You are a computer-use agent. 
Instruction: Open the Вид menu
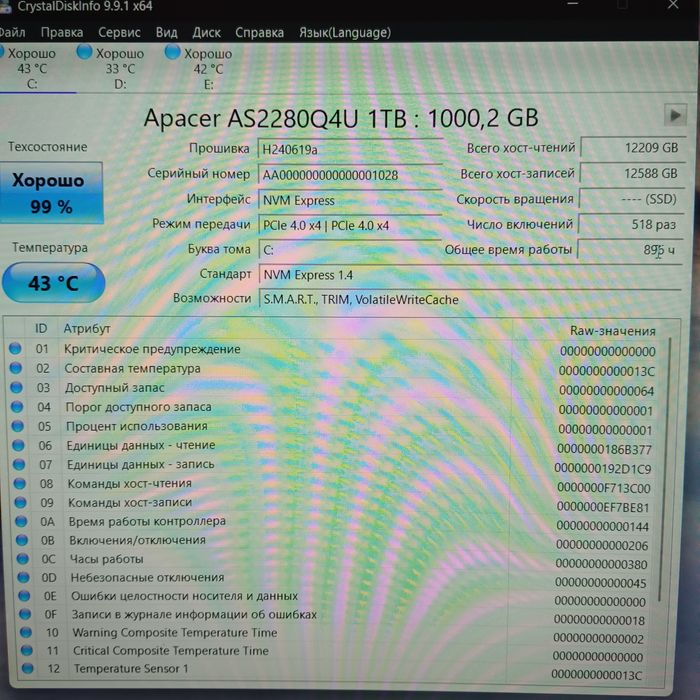point(167,33)
